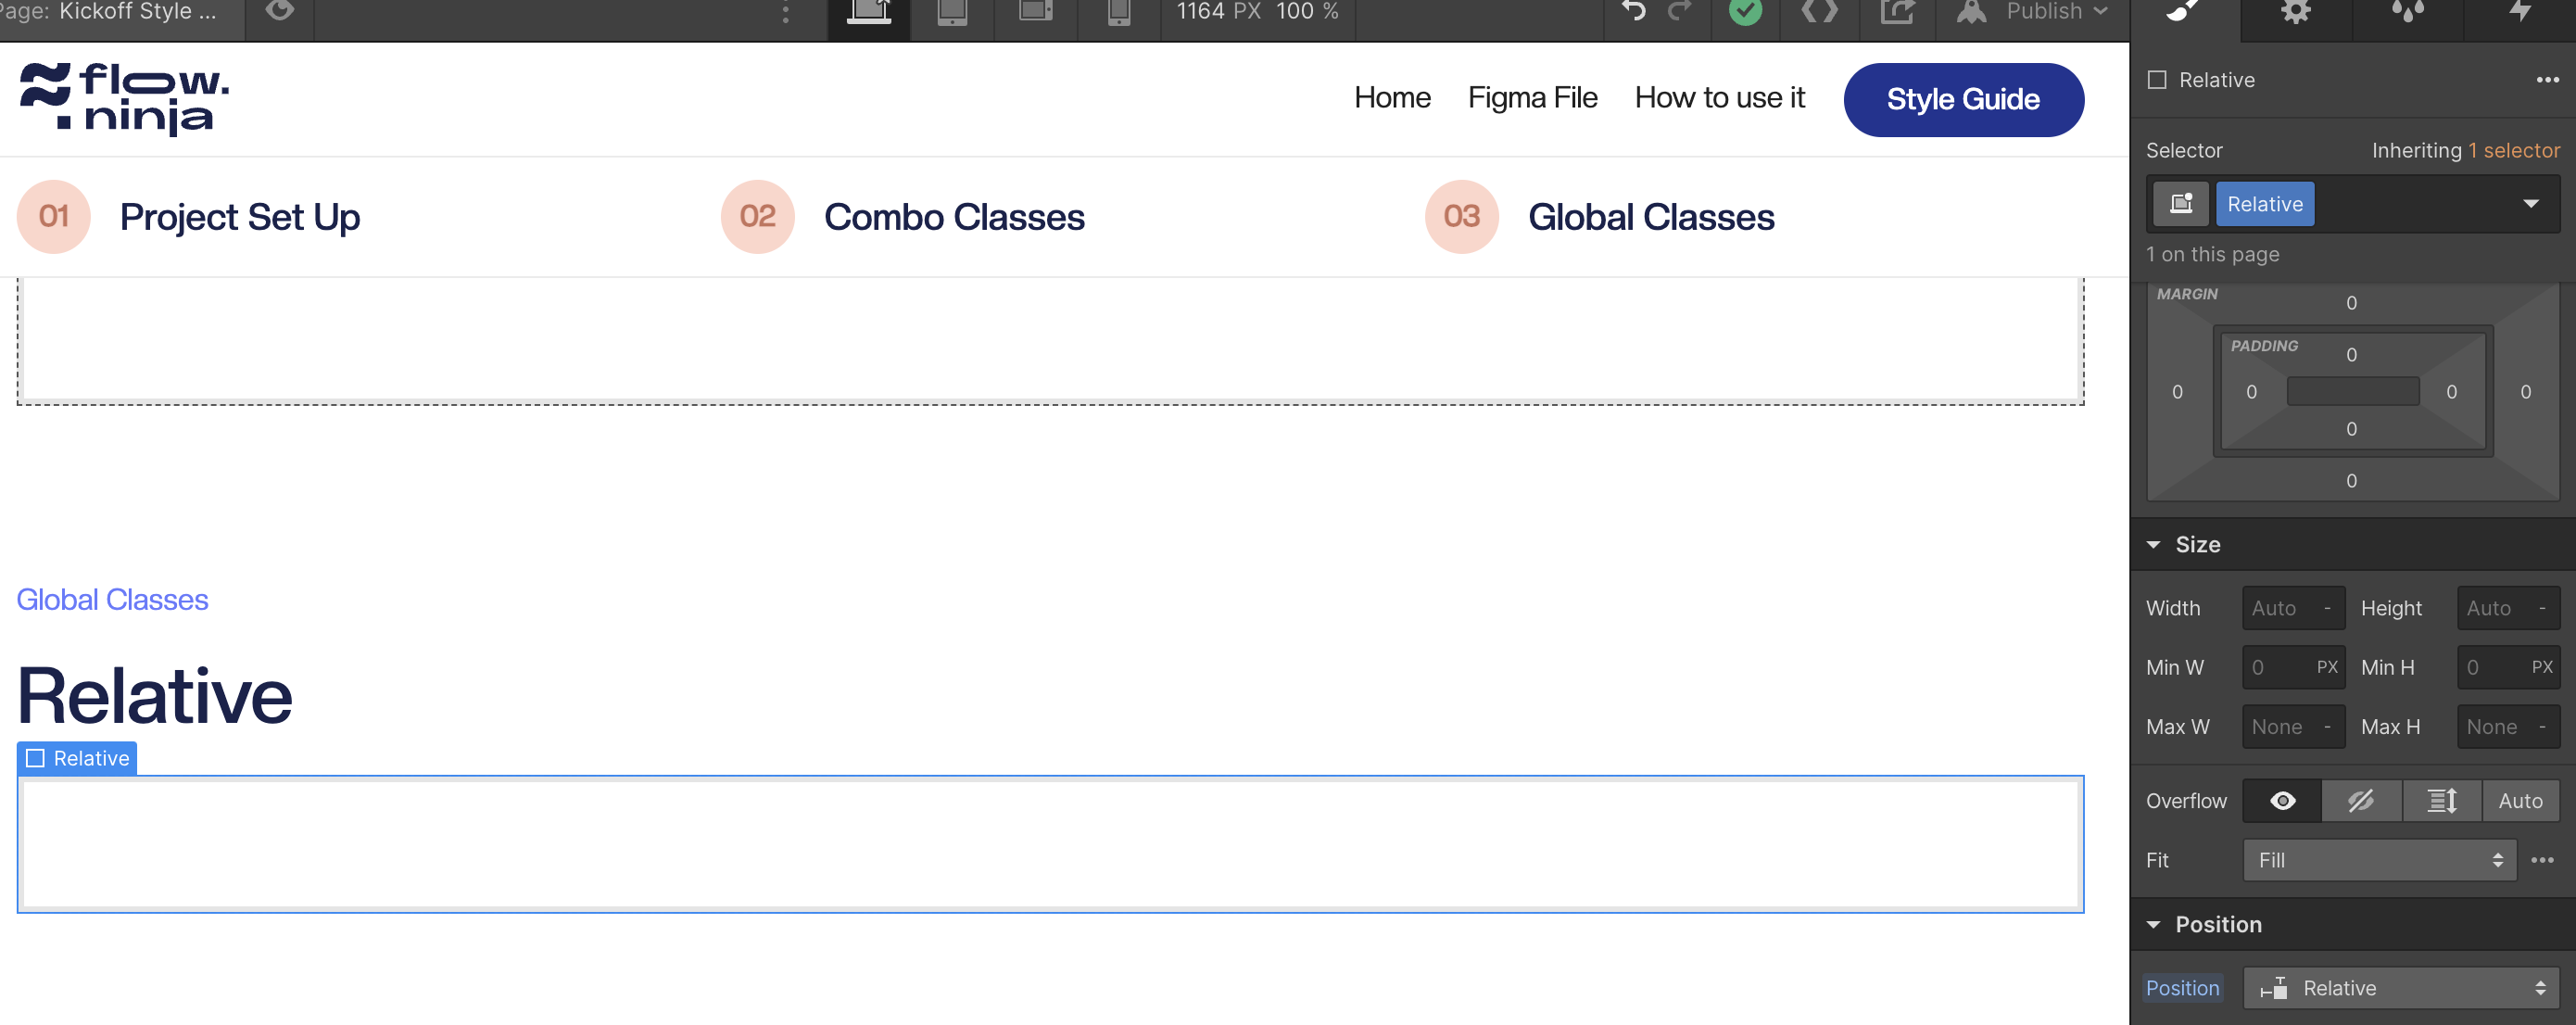Edit the right padding value
The image size is (2576, 1025).
(2451, 392)
